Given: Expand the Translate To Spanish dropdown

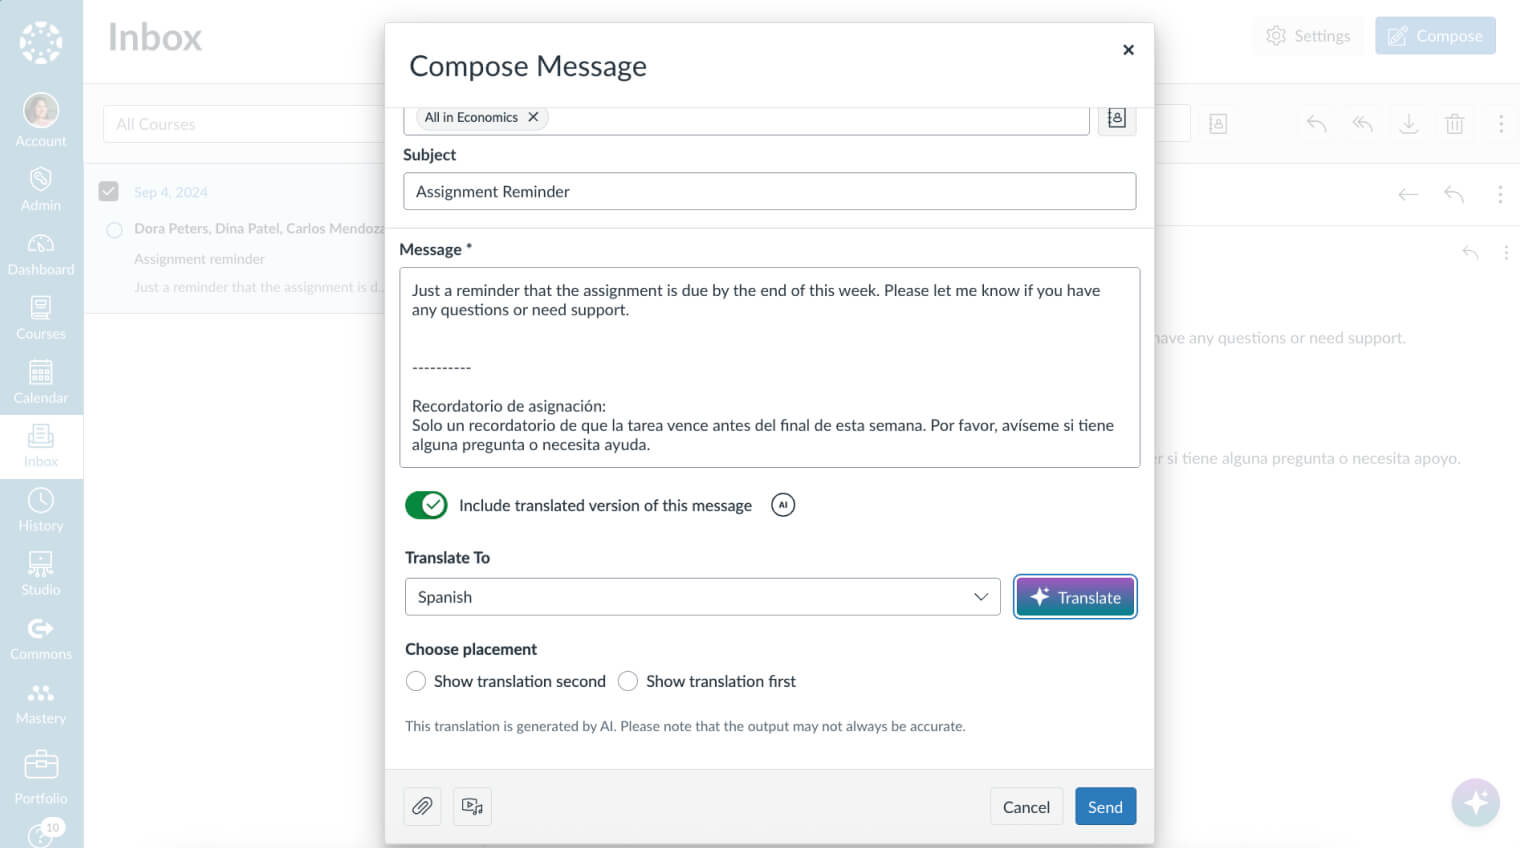Looking at the screenshot, I should [702, 597].
